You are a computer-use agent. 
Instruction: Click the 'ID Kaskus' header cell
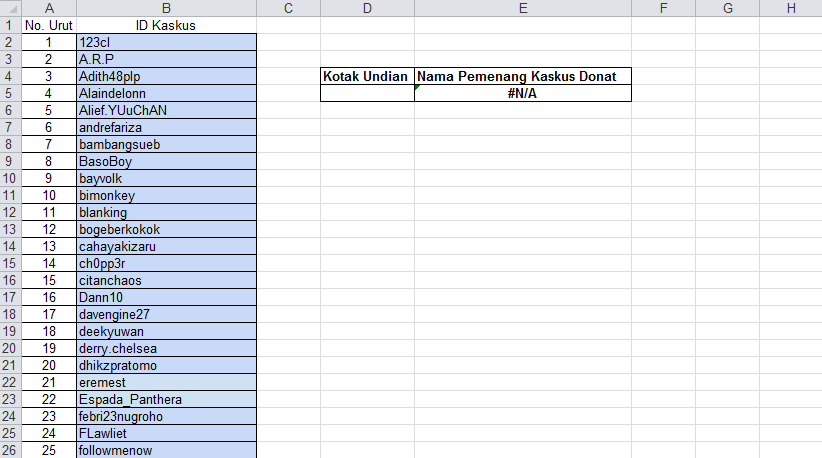[x=166, y=25]
